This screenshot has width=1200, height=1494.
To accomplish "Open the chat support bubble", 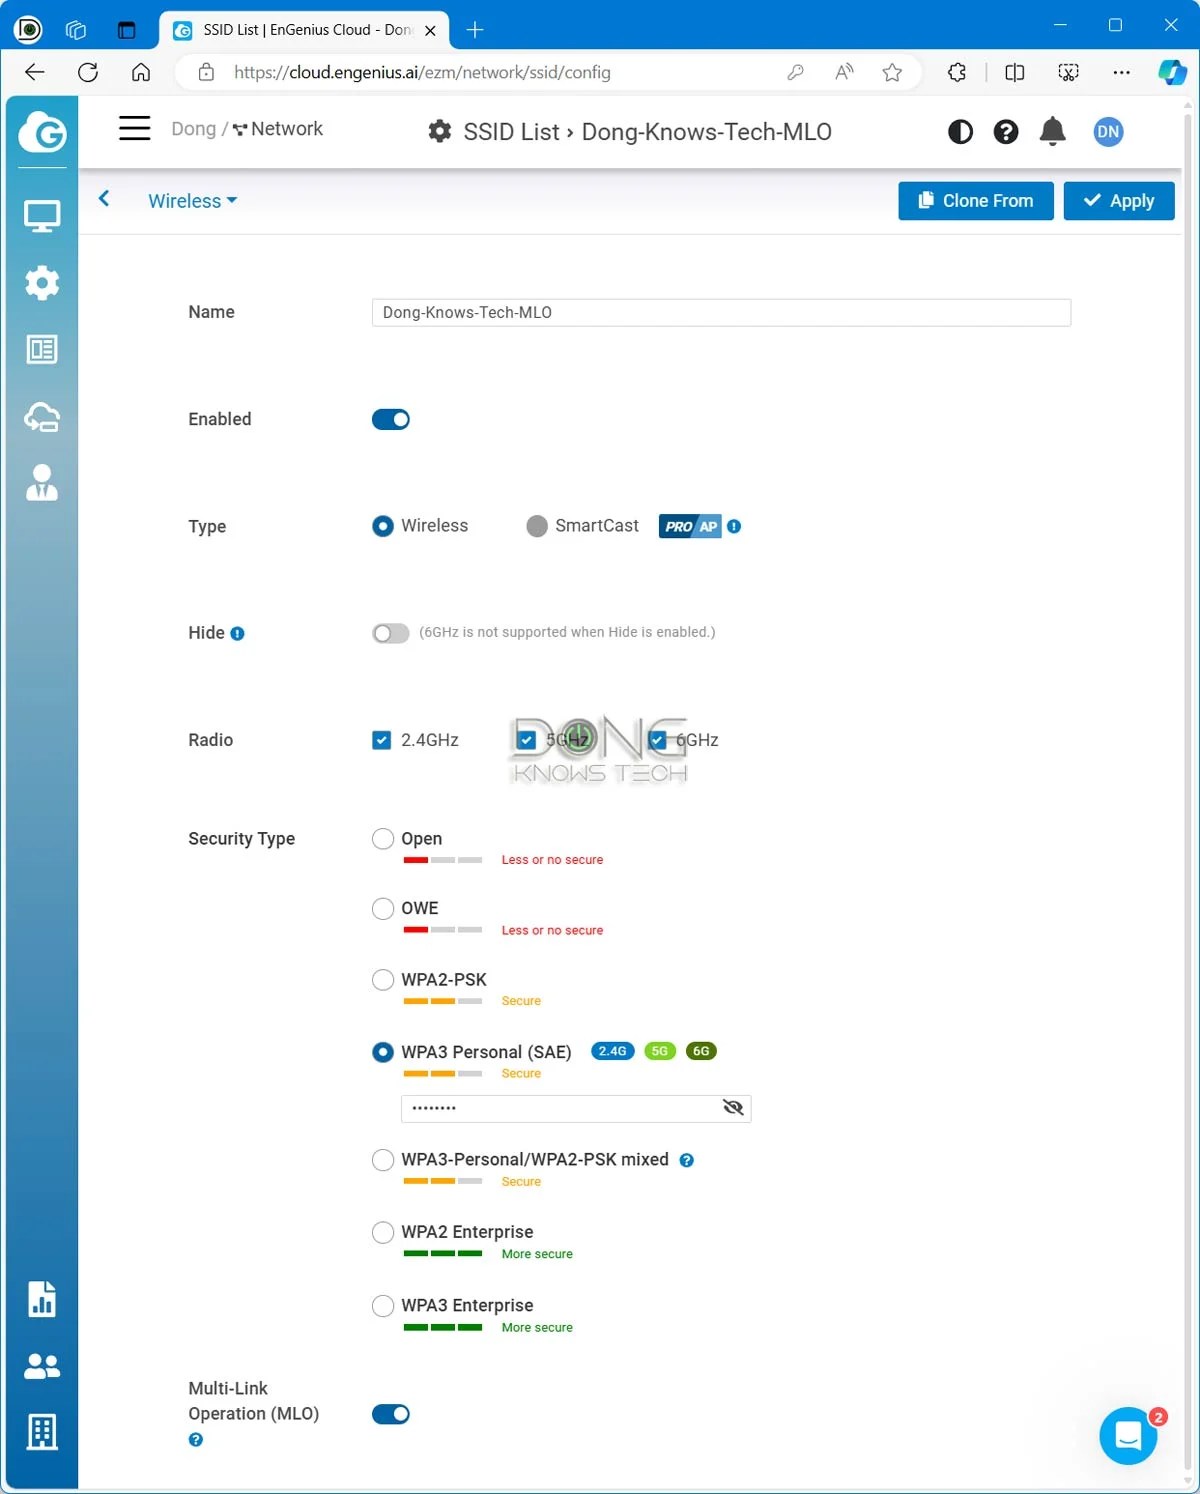I will (1128, 1436).
